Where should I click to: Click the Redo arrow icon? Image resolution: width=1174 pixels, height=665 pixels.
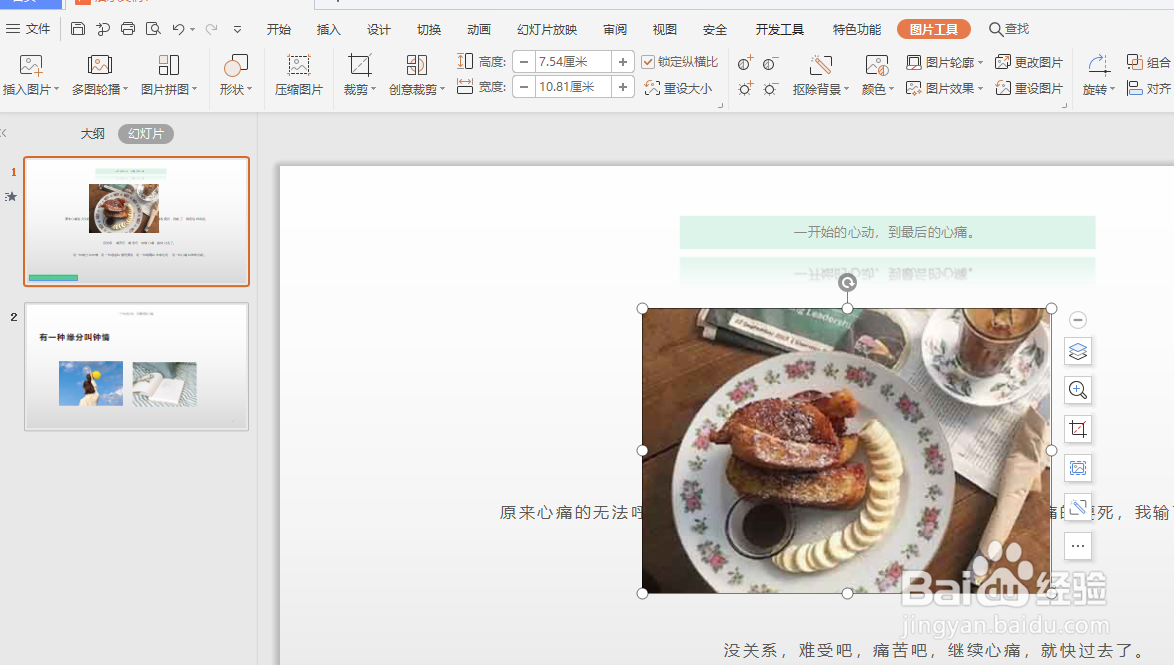tap(212, 29)
